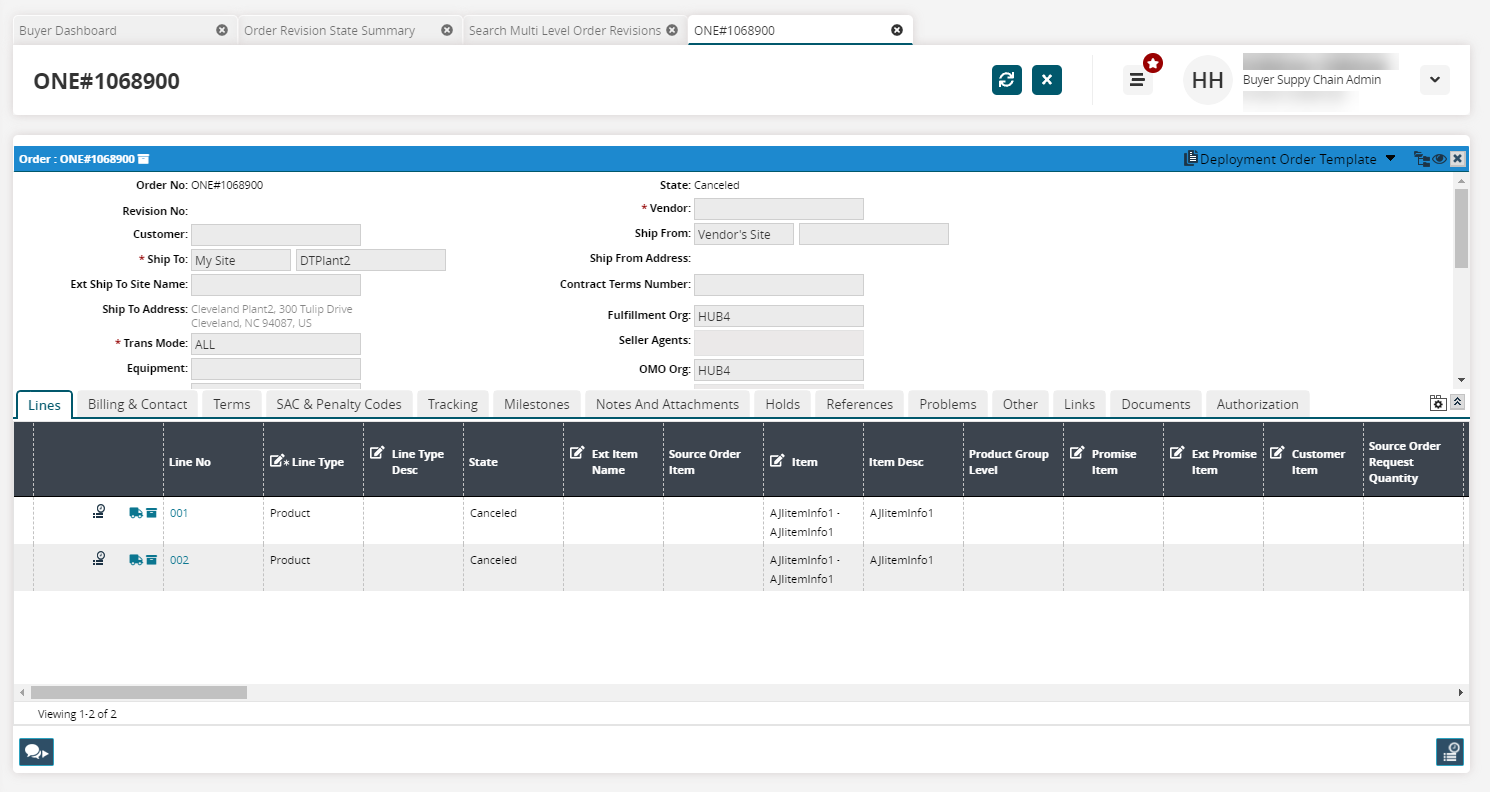The image size is (1490, 792).
Task: Open the favorites menu with star badge
Action: (1137, 80)
